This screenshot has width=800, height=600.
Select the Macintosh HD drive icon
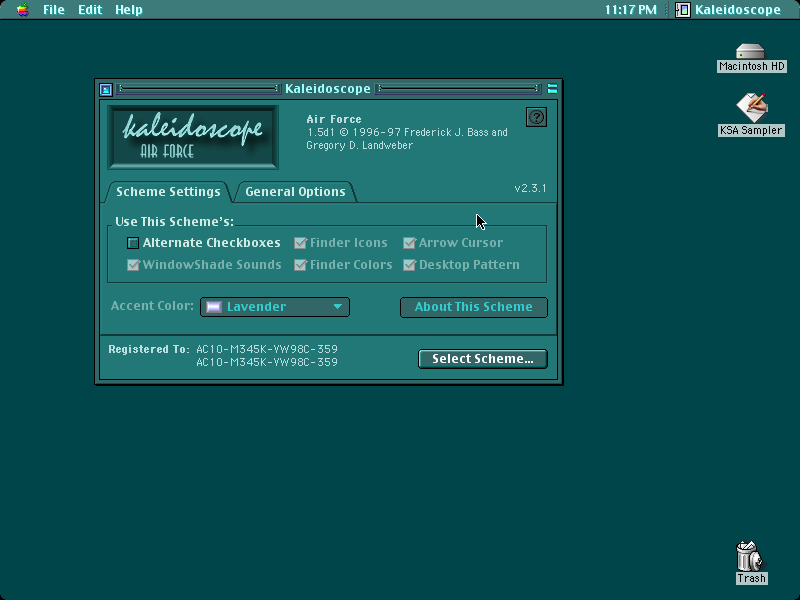pos(751,58)
